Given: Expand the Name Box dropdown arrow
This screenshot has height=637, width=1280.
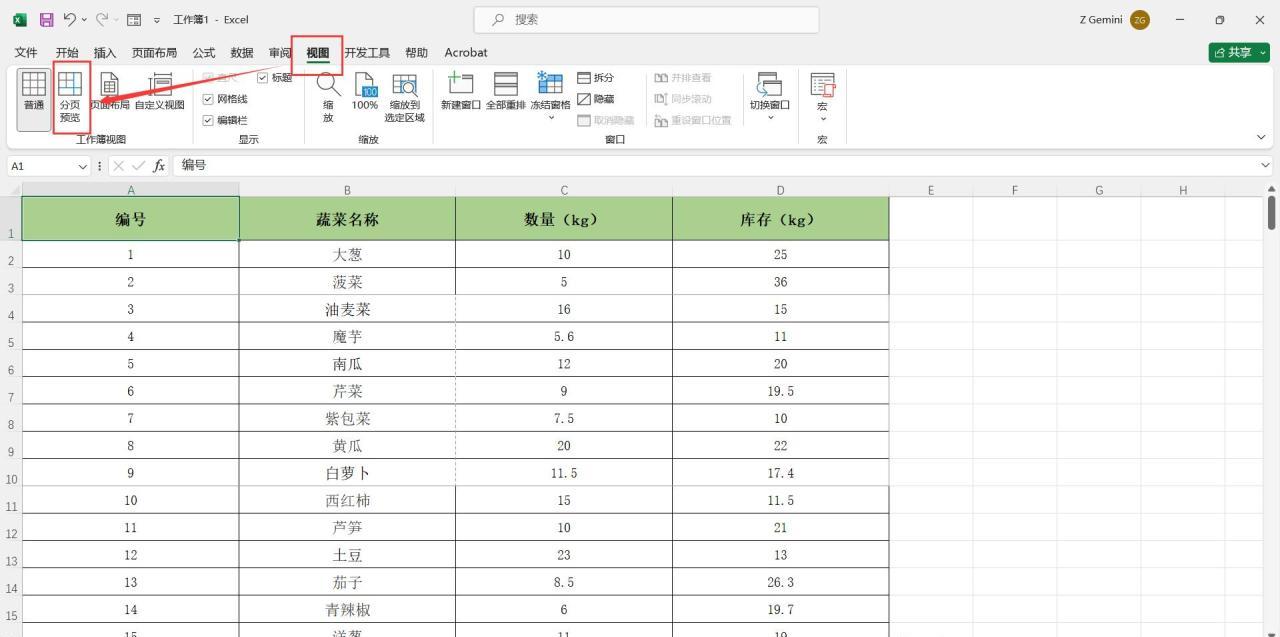Looking at the screenshot, I should tap(83, 166).
